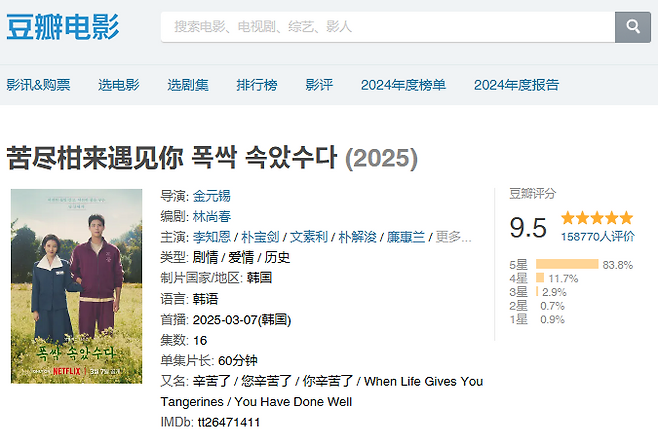Viewport: 658px width, 445px height.
Task: Click the genre text 剧情 / 爱情 / 历史
Action: [241, 257]
